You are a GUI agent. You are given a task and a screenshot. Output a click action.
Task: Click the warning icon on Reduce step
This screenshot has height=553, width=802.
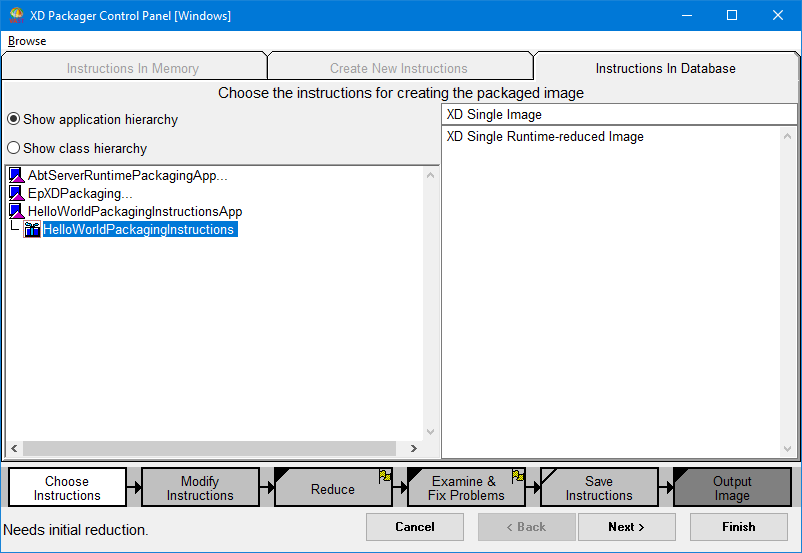tap(385, 476)
